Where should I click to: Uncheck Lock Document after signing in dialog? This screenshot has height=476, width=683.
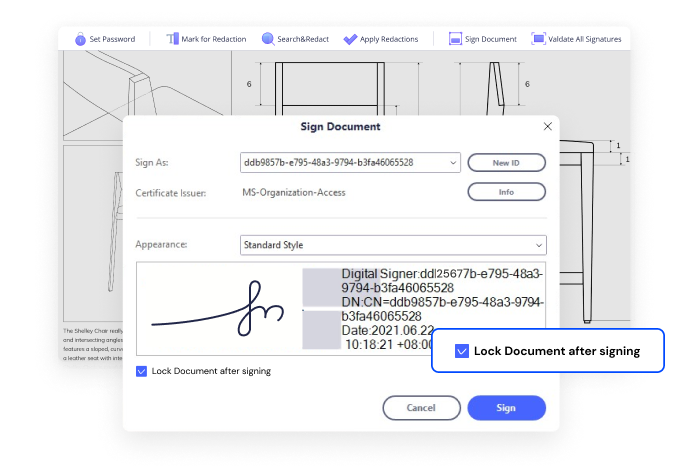(141, 371)
